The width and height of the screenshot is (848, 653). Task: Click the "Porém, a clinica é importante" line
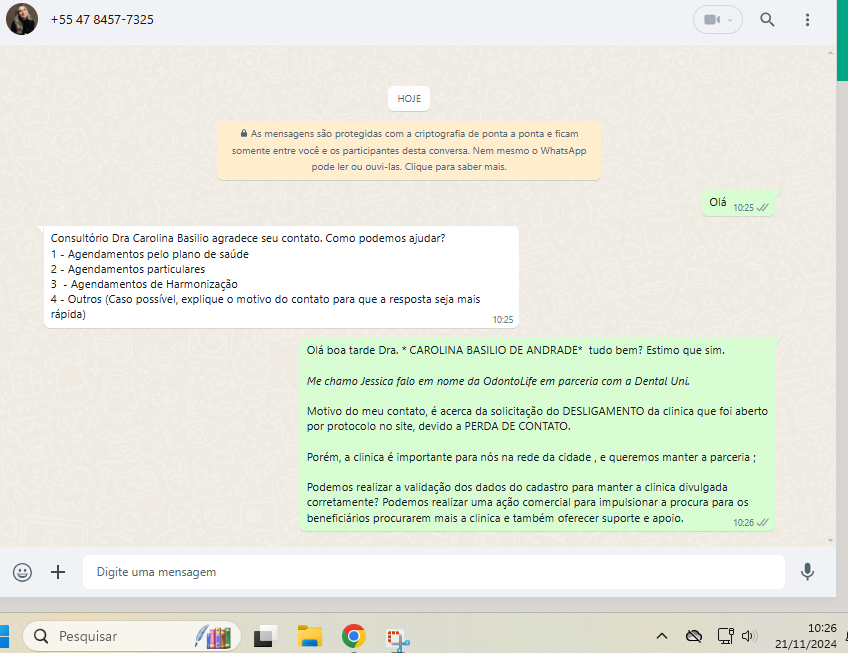(531, 457)
